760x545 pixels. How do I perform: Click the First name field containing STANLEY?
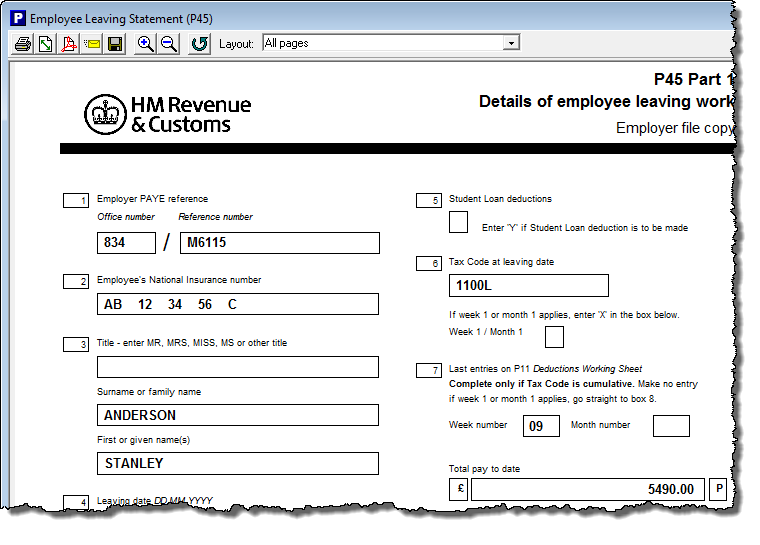pyautogui.click(x=238, y=463)
